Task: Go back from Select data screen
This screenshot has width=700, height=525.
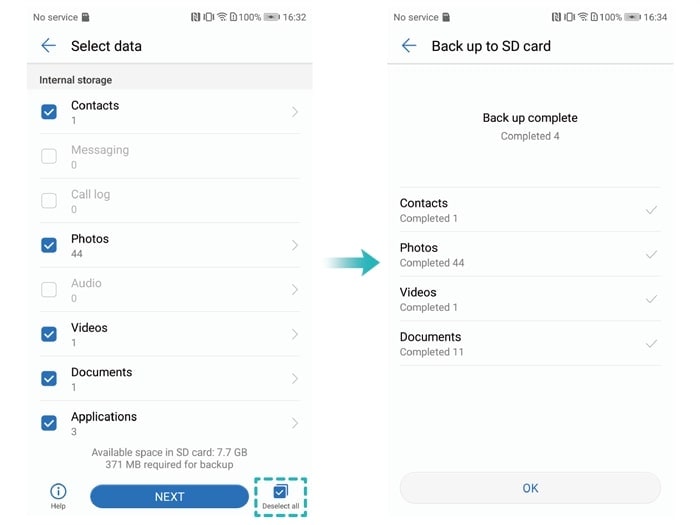Action: pyautogui.click(x=48, y=46)
